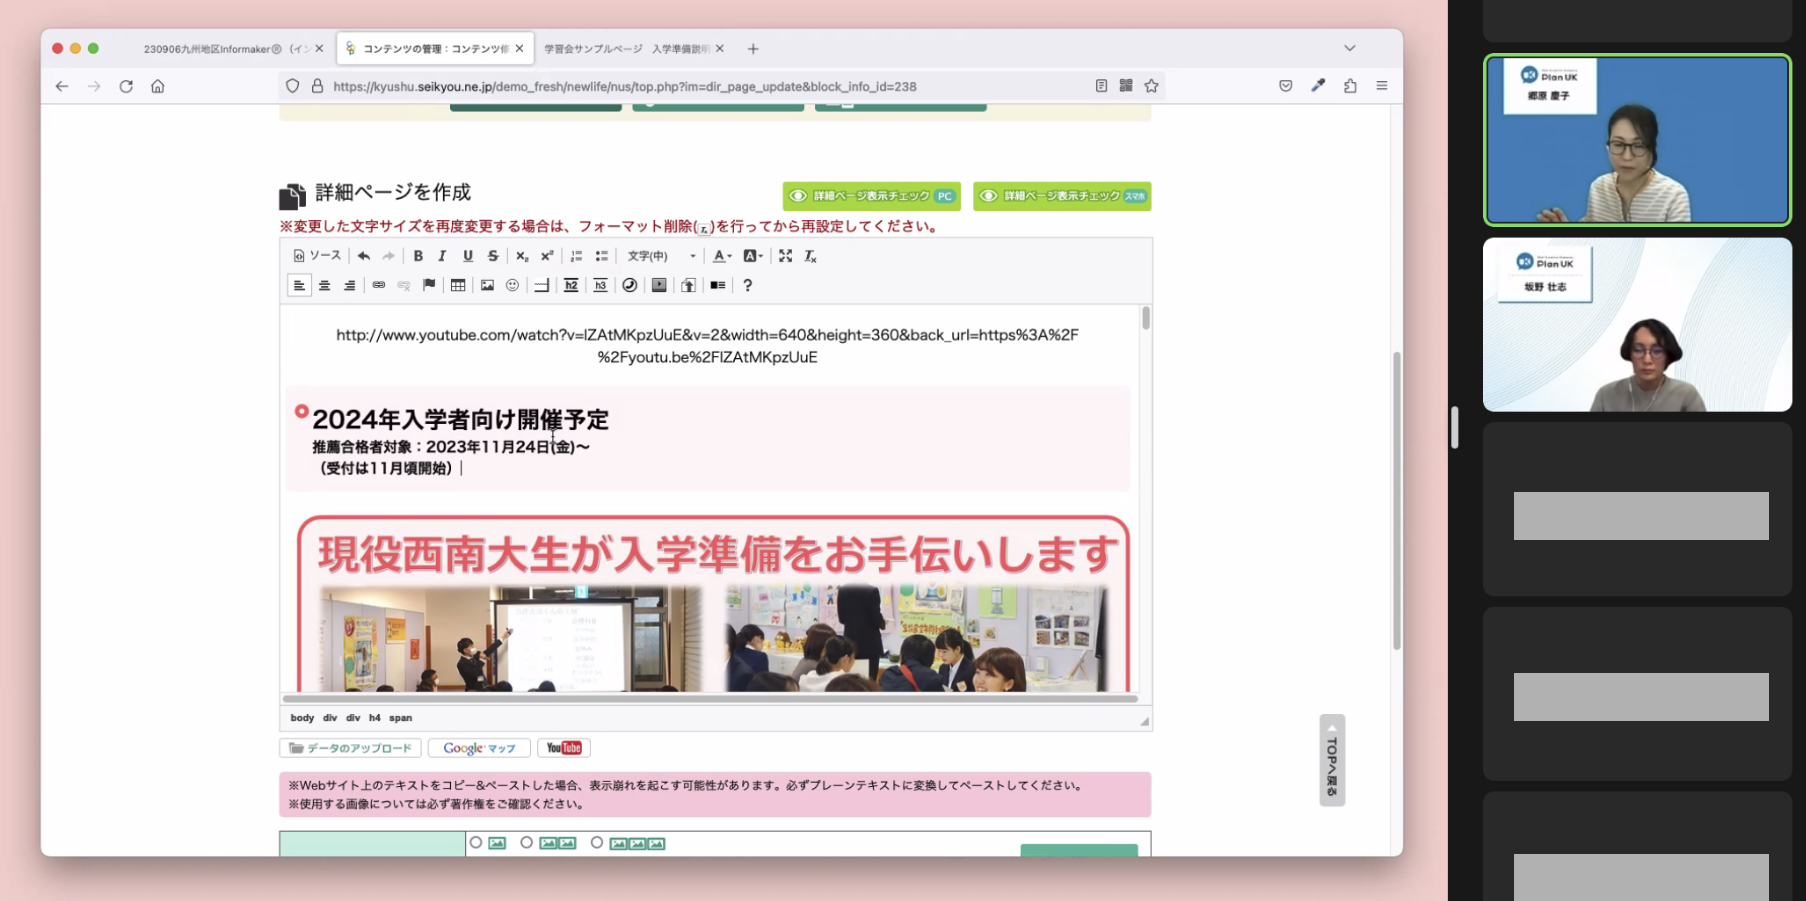
Task: Select the three-image layout radio button
Action: click(597, 843)
